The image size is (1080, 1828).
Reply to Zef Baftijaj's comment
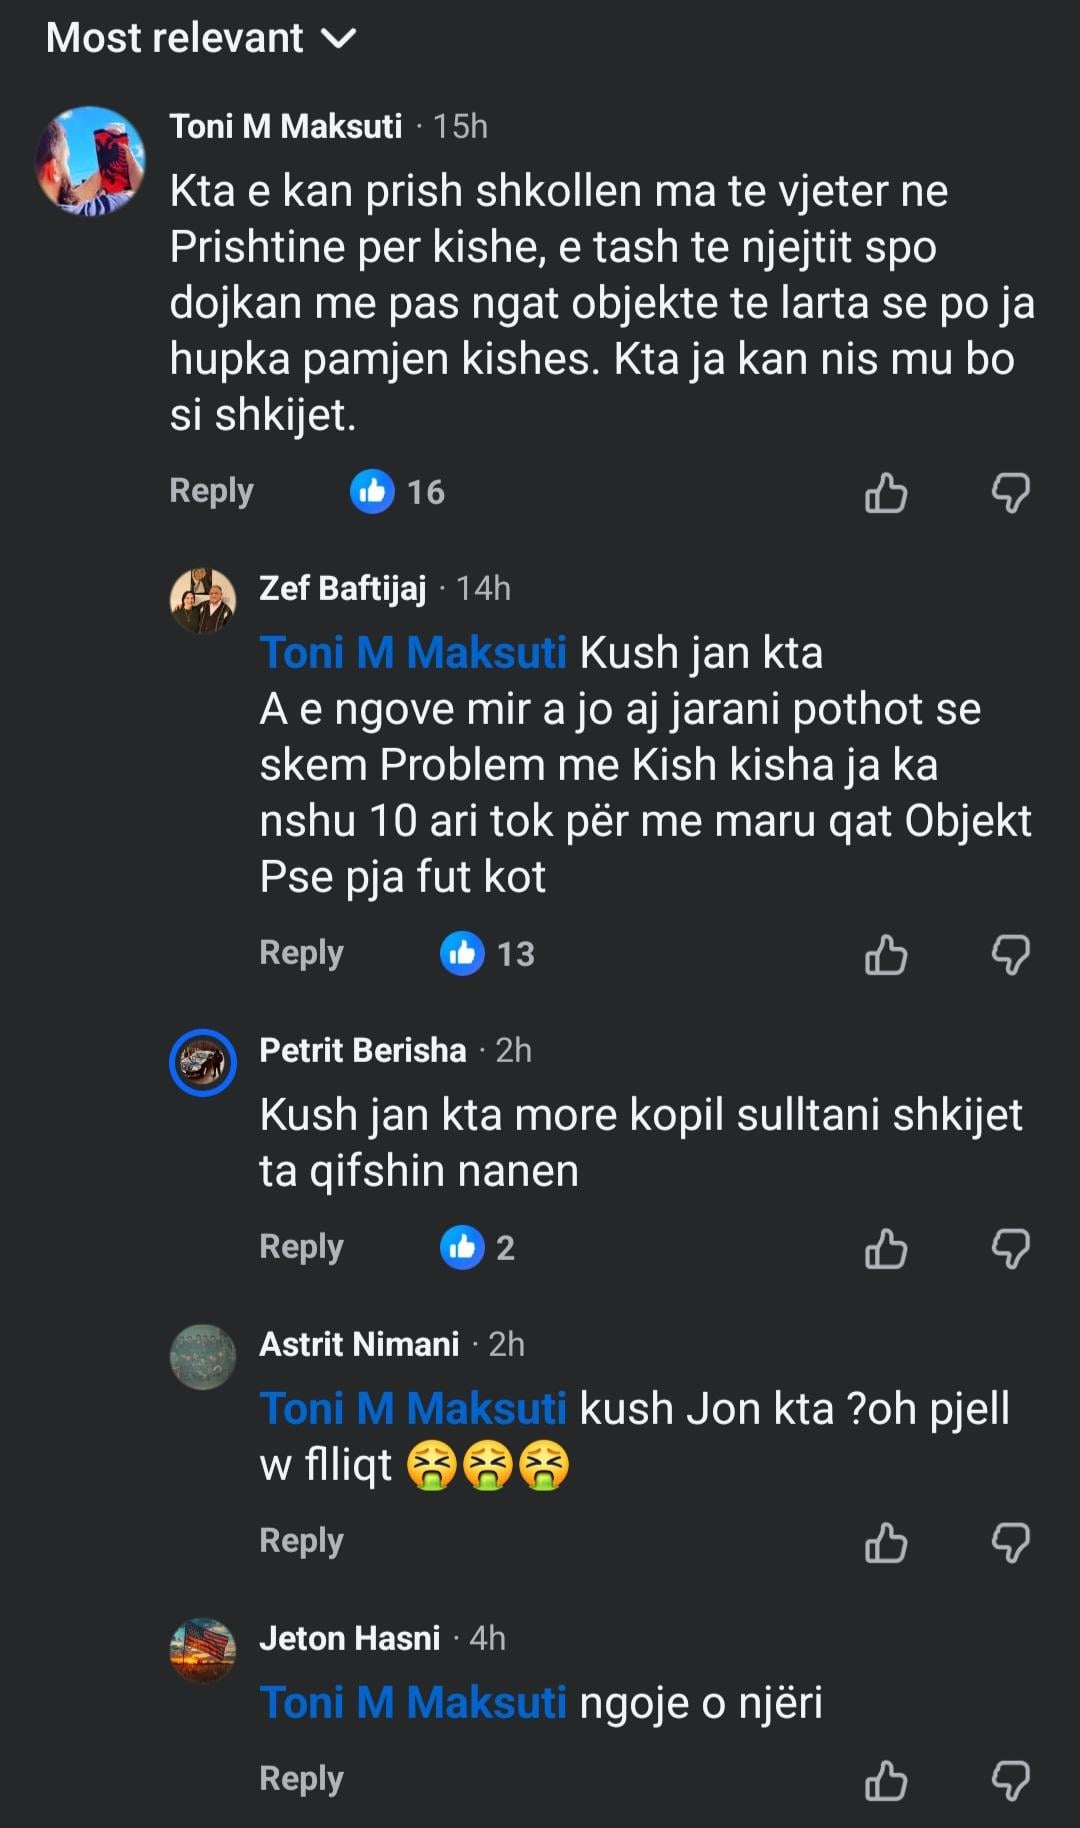(x=301, y=953)
